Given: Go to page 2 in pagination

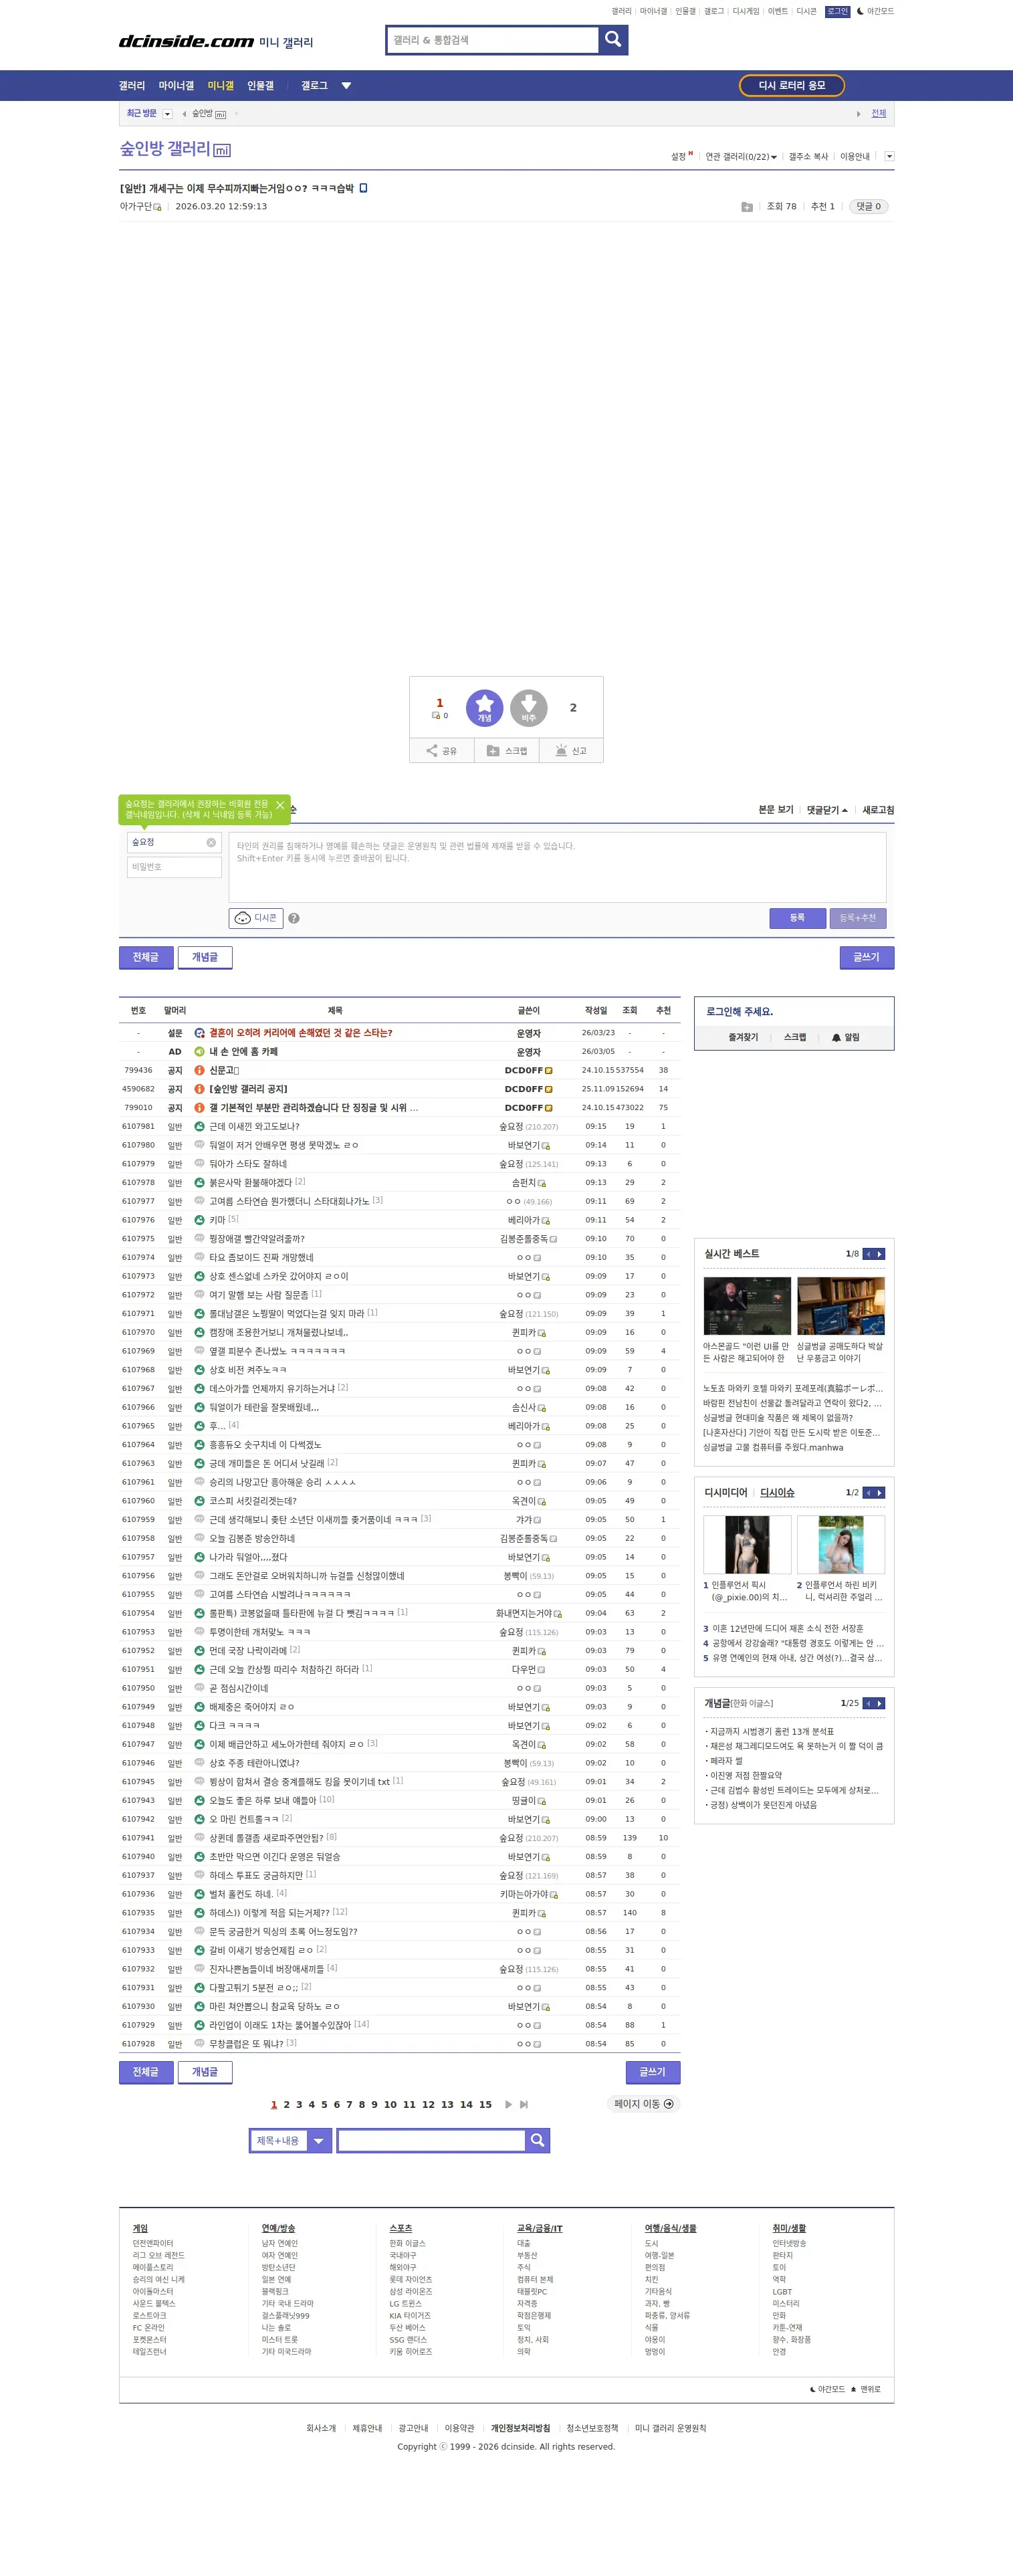Looking at the screenshot, I should point(286,2104).
